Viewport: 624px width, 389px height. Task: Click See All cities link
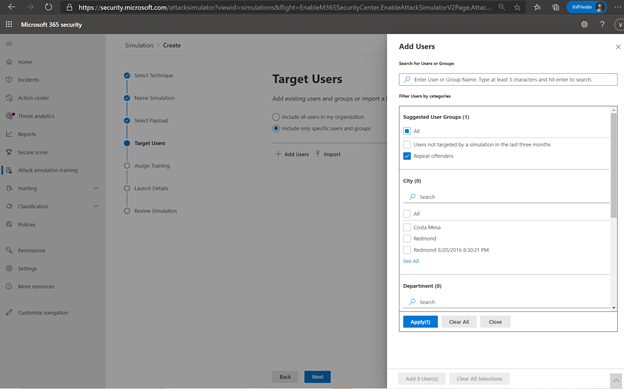[x=411, y=261]
